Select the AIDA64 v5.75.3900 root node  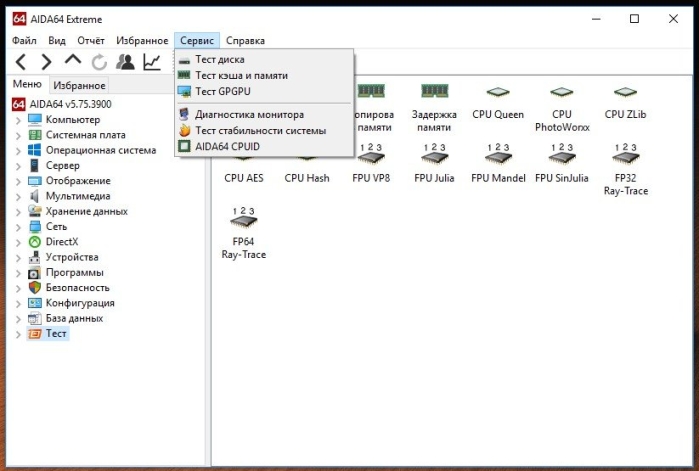62,104
